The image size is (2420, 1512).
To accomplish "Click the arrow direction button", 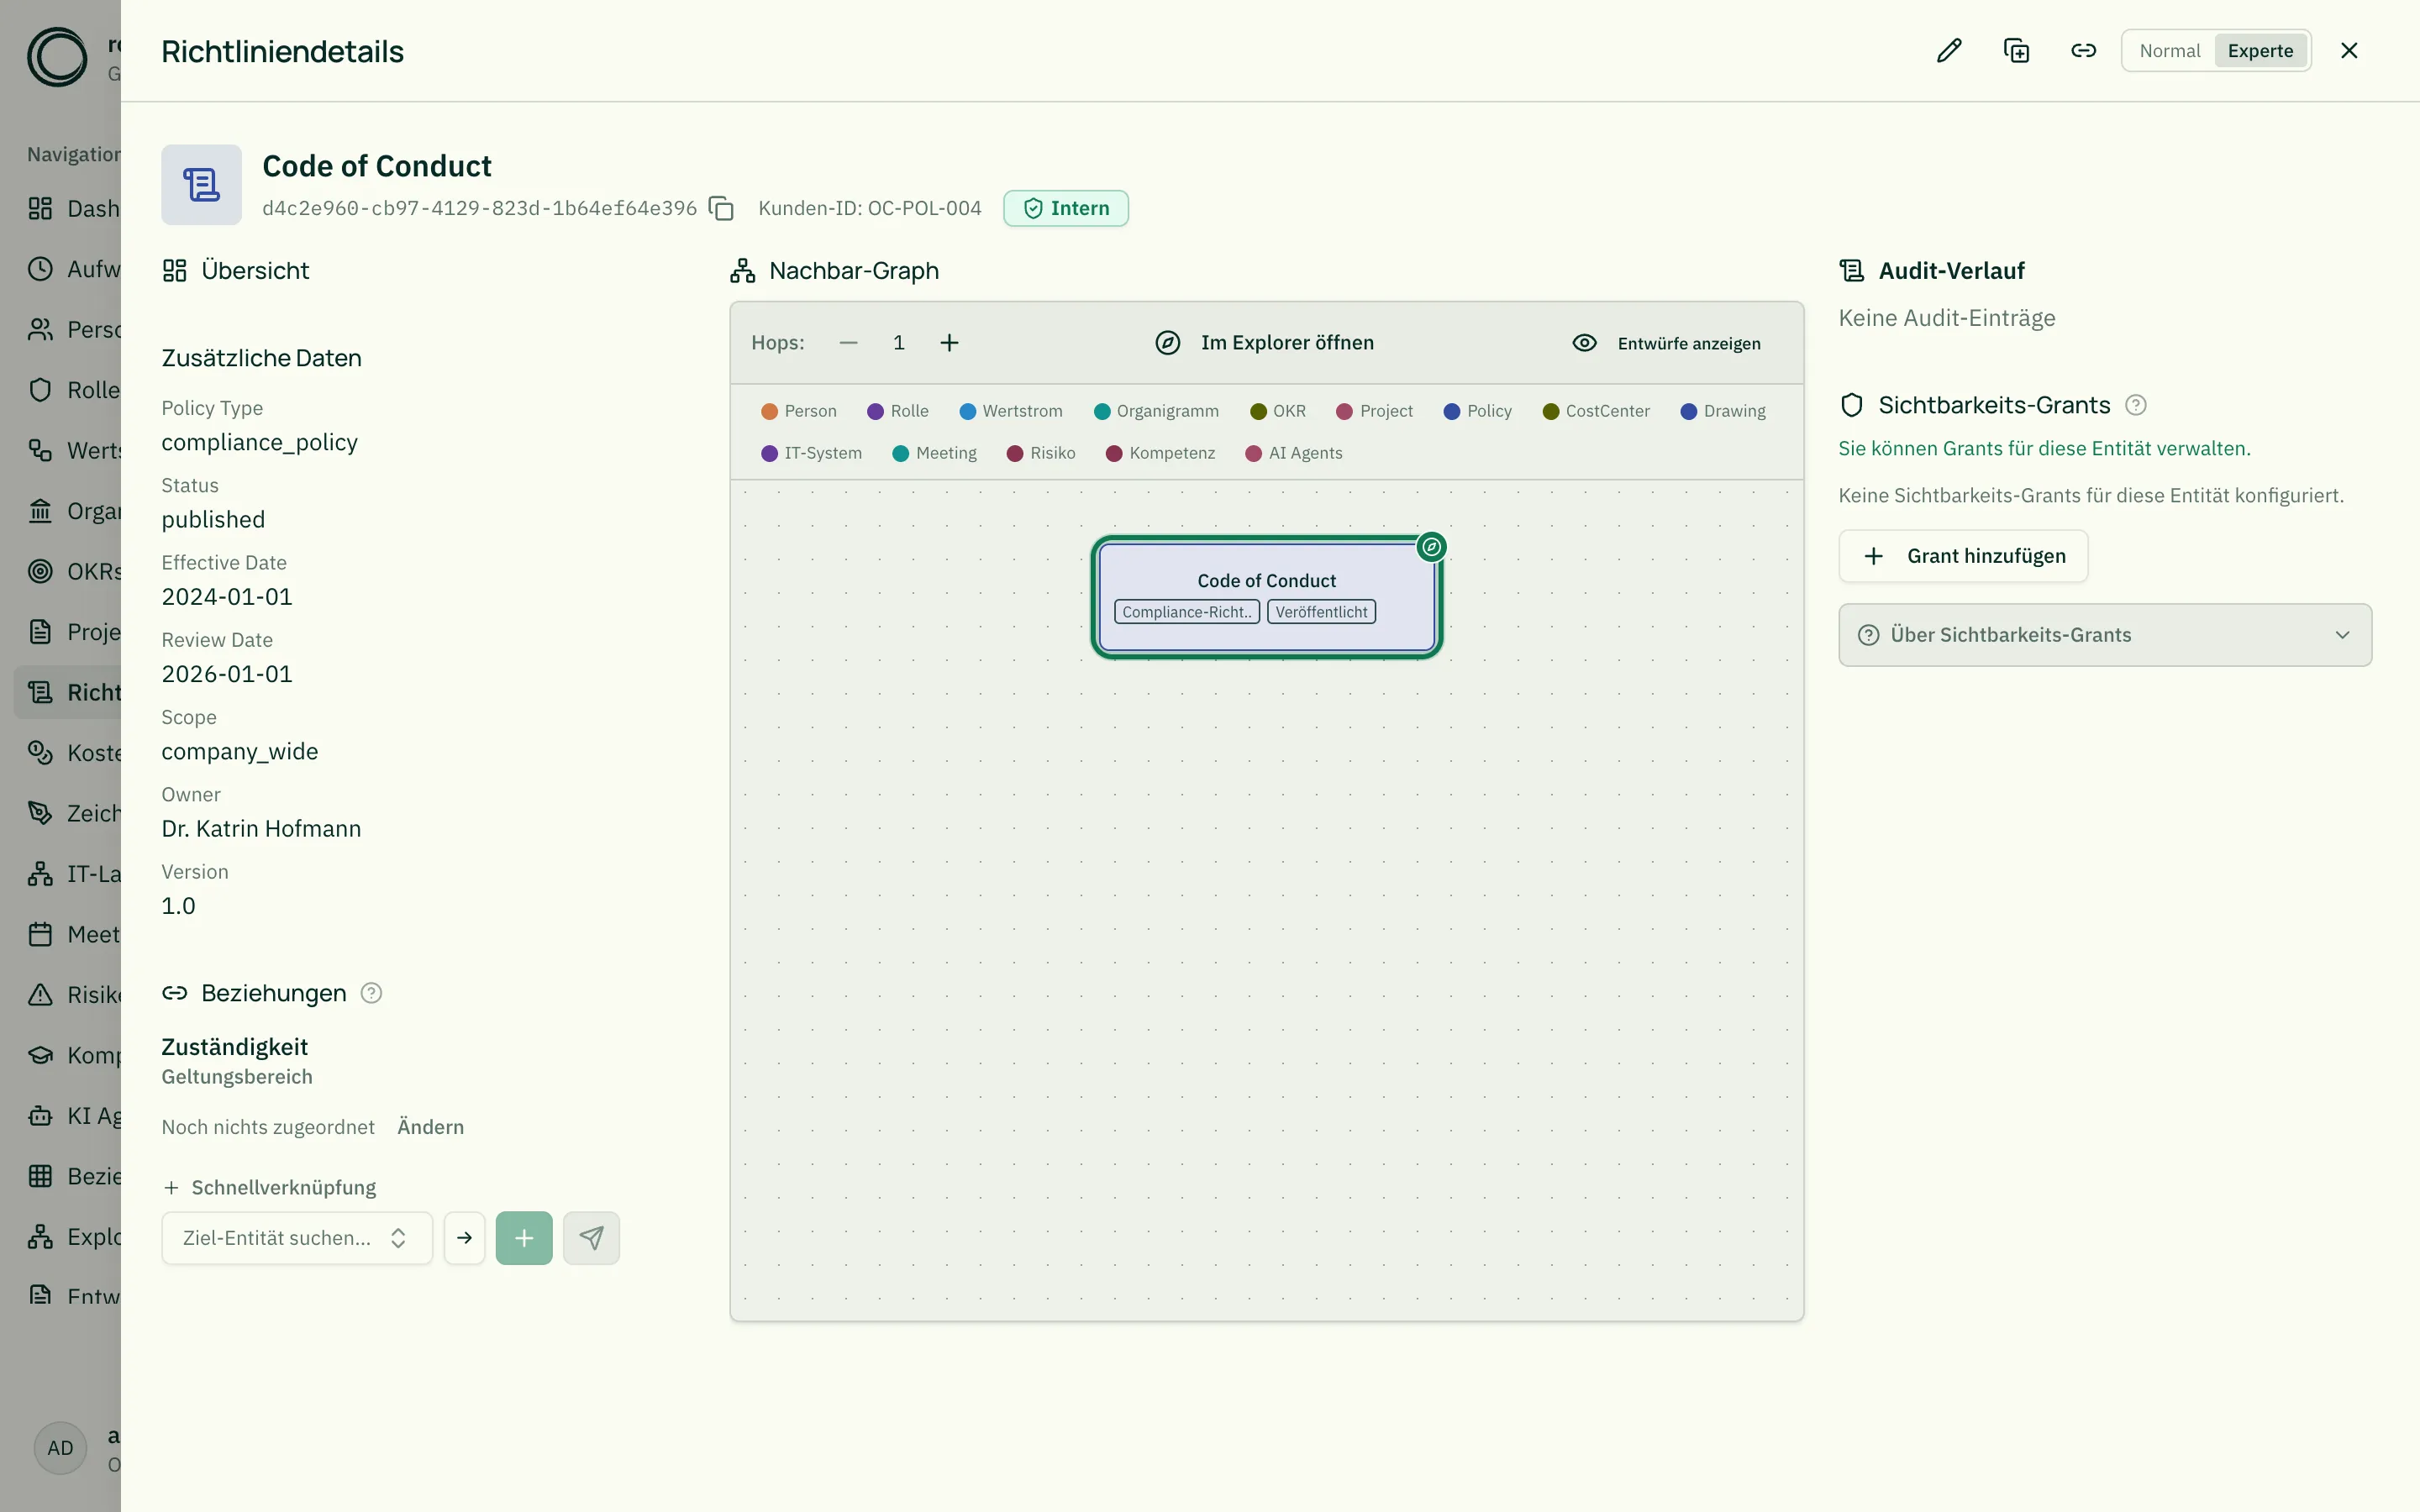I will tap(465, 1238).
